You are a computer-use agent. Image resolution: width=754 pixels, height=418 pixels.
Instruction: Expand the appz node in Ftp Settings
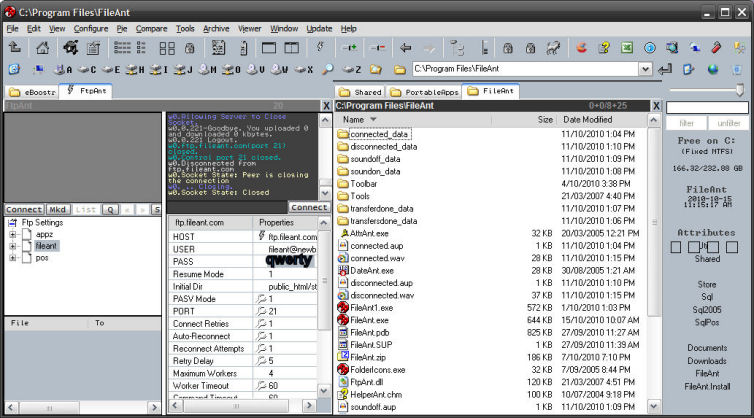coord(13,235)
